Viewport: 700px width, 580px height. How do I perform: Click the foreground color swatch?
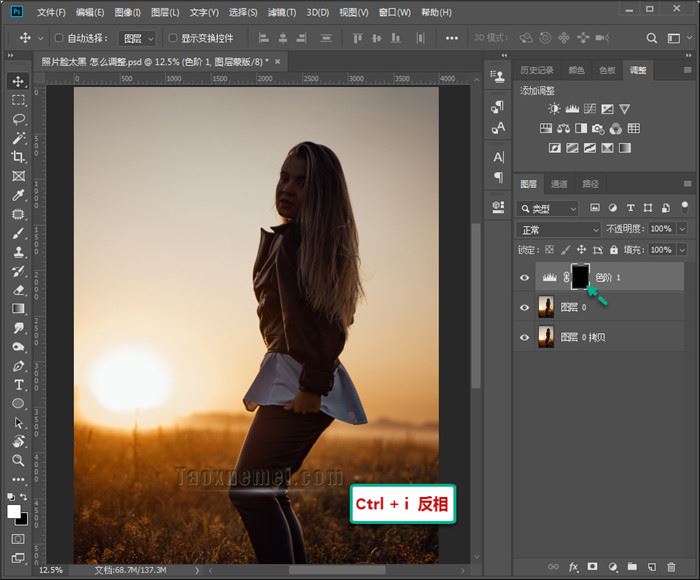pos(15,511)
